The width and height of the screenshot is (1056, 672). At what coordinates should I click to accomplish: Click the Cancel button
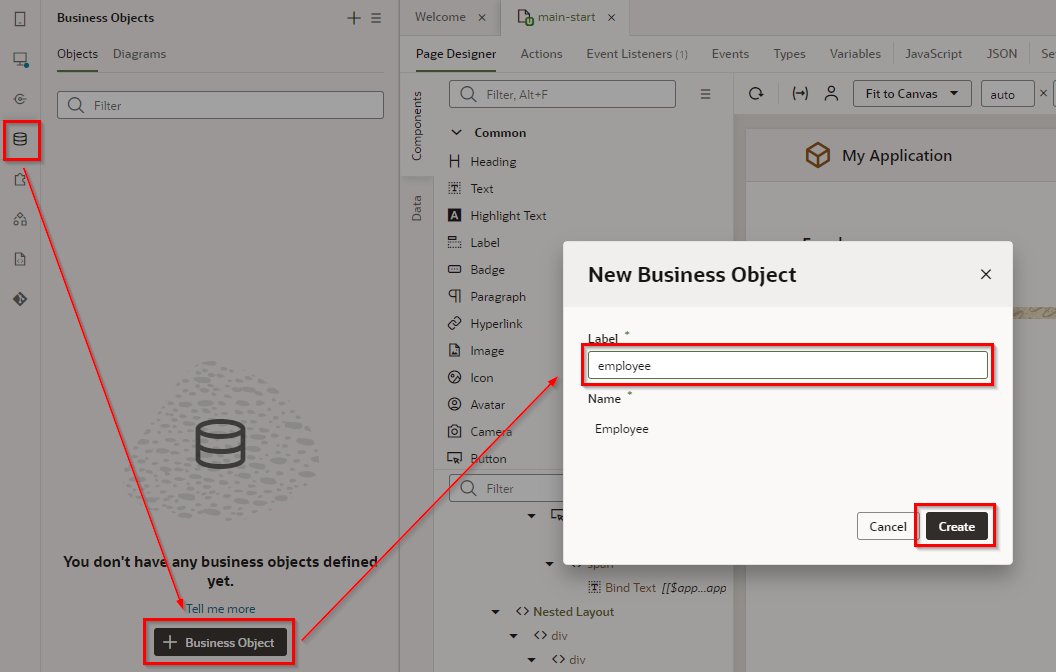[x=887, y=527]
